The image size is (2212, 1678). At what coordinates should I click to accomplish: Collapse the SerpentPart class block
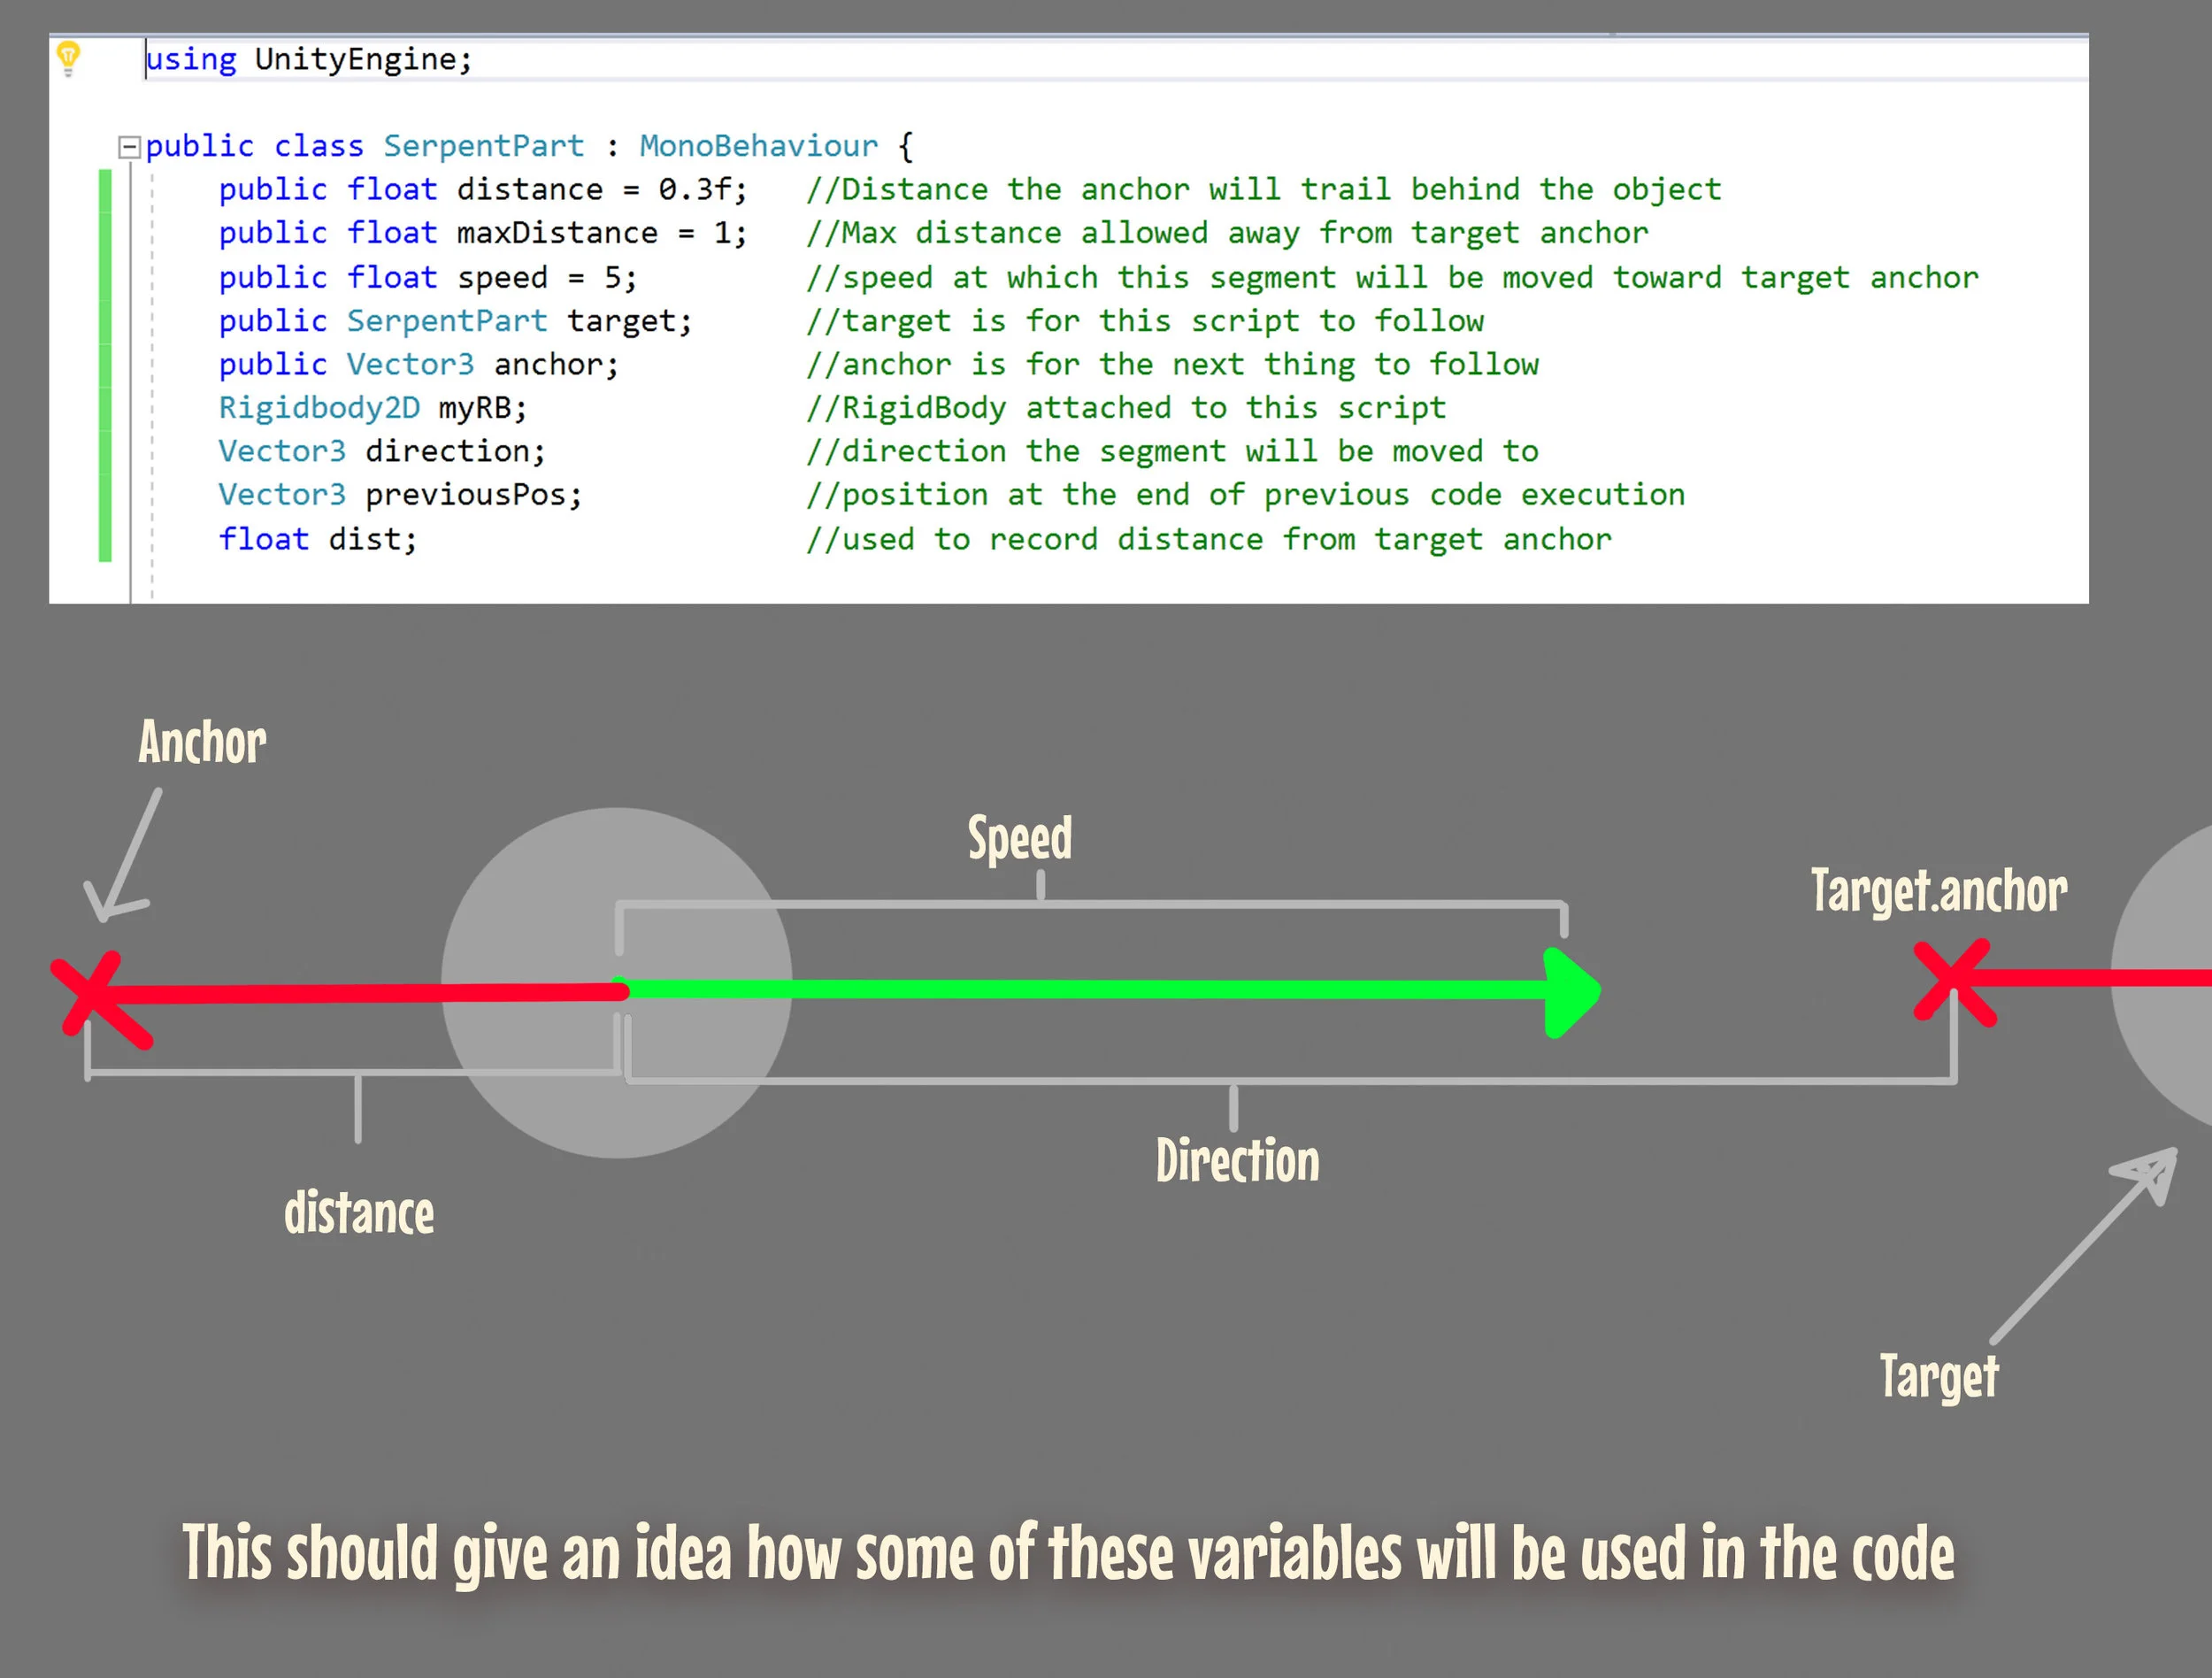(x=128, y=147)
